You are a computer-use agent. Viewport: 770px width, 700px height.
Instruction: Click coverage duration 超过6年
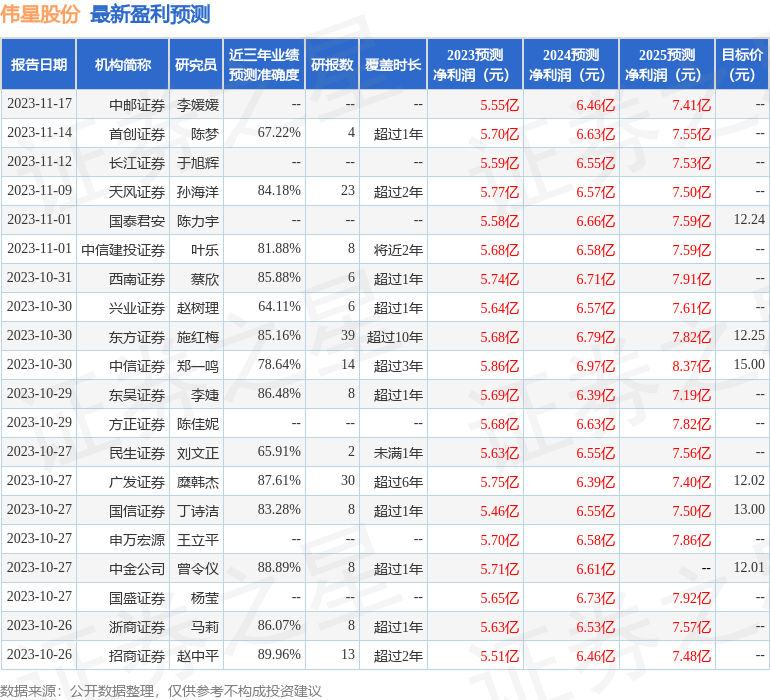click(x=398, y=482)
